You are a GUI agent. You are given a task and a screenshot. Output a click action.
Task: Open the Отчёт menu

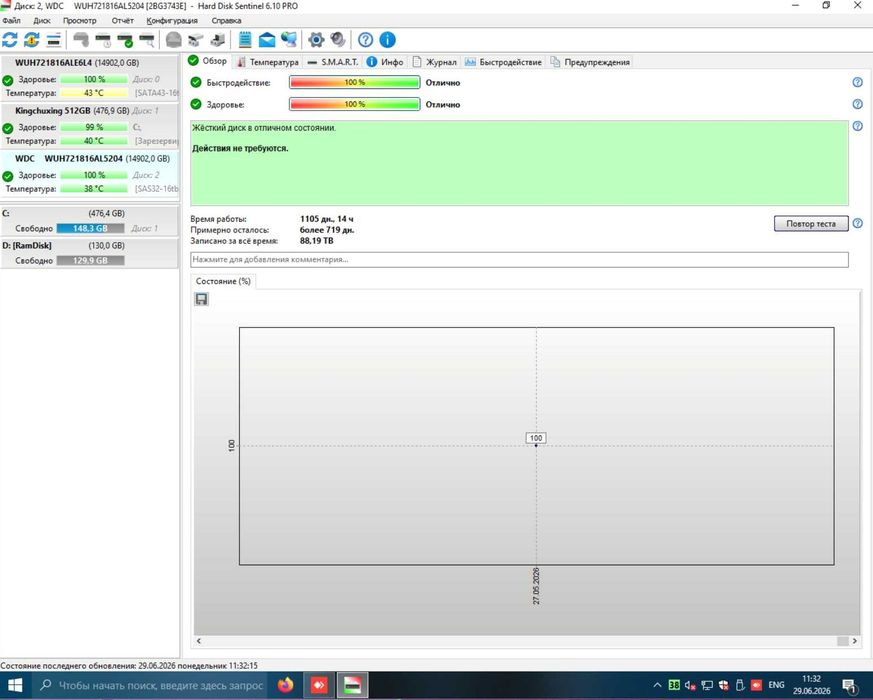[122, 21]
